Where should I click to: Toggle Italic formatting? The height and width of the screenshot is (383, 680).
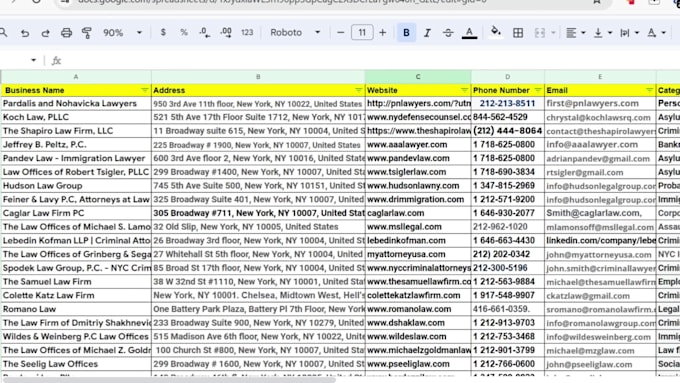click(x=427, y=33)
